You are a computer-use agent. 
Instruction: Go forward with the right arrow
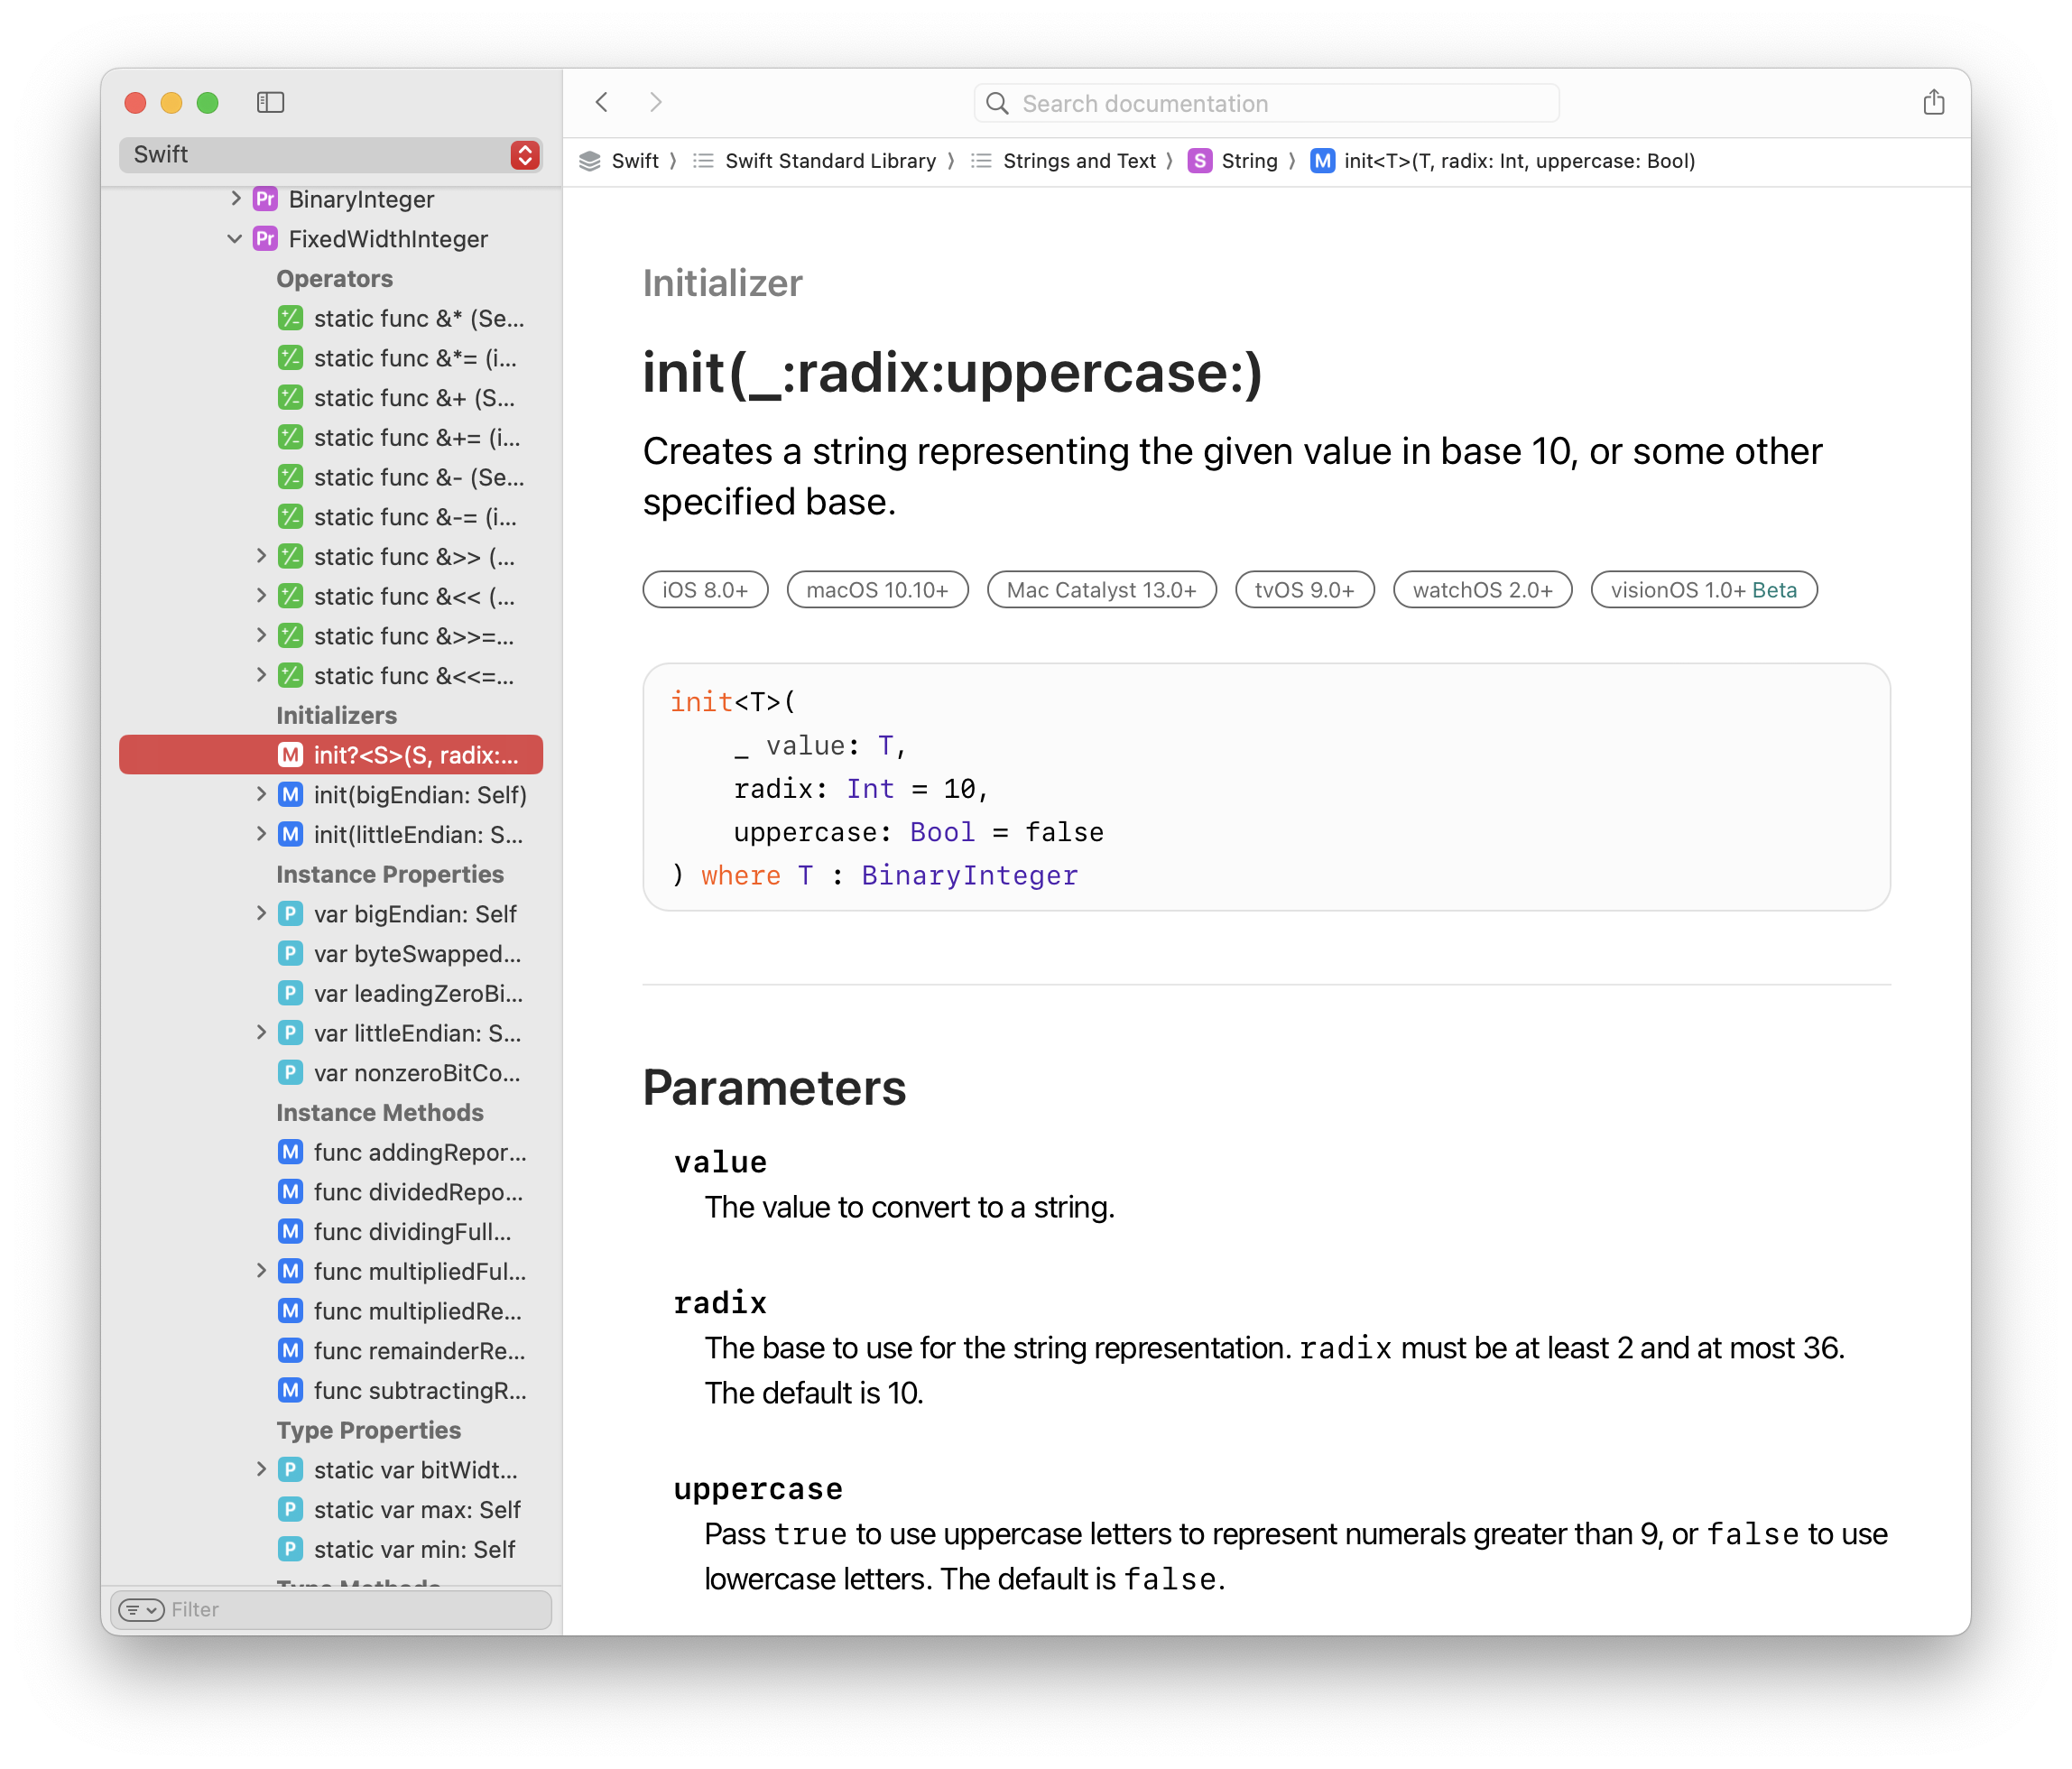(x=656, y=103)
